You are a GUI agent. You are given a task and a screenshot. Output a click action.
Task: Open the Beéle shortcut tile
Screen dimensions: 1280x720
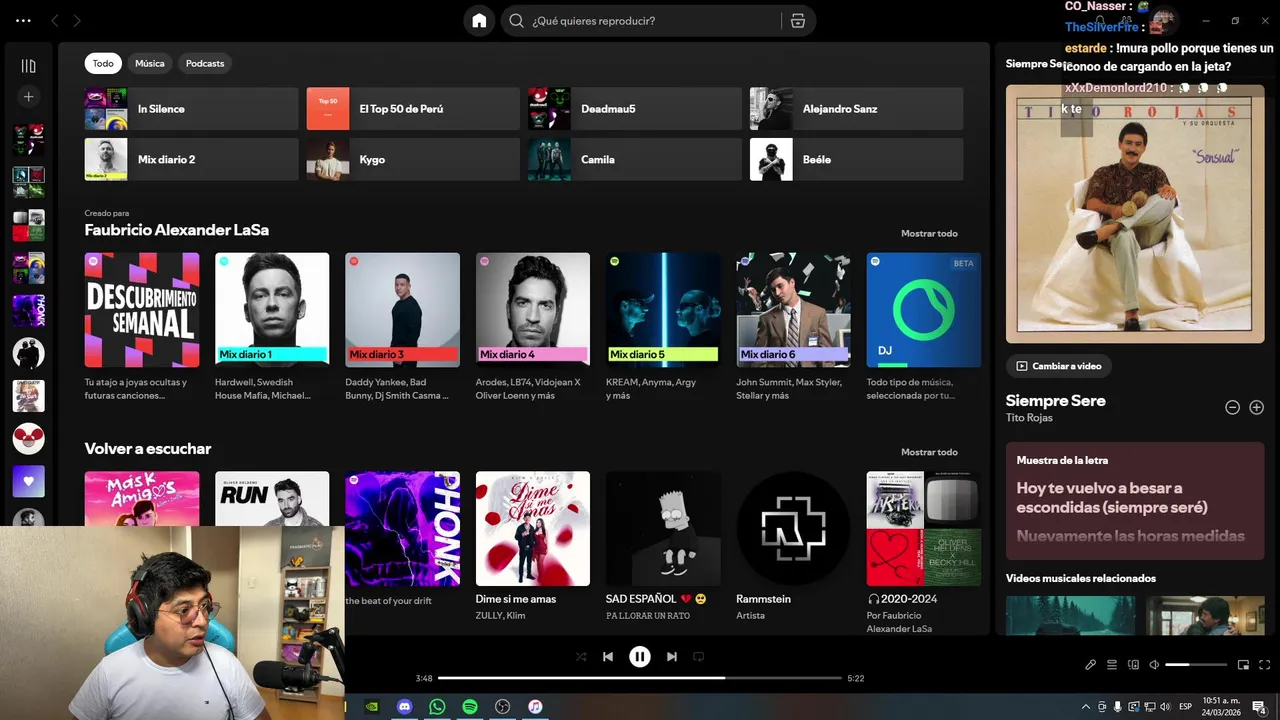[x=857, y=159]
